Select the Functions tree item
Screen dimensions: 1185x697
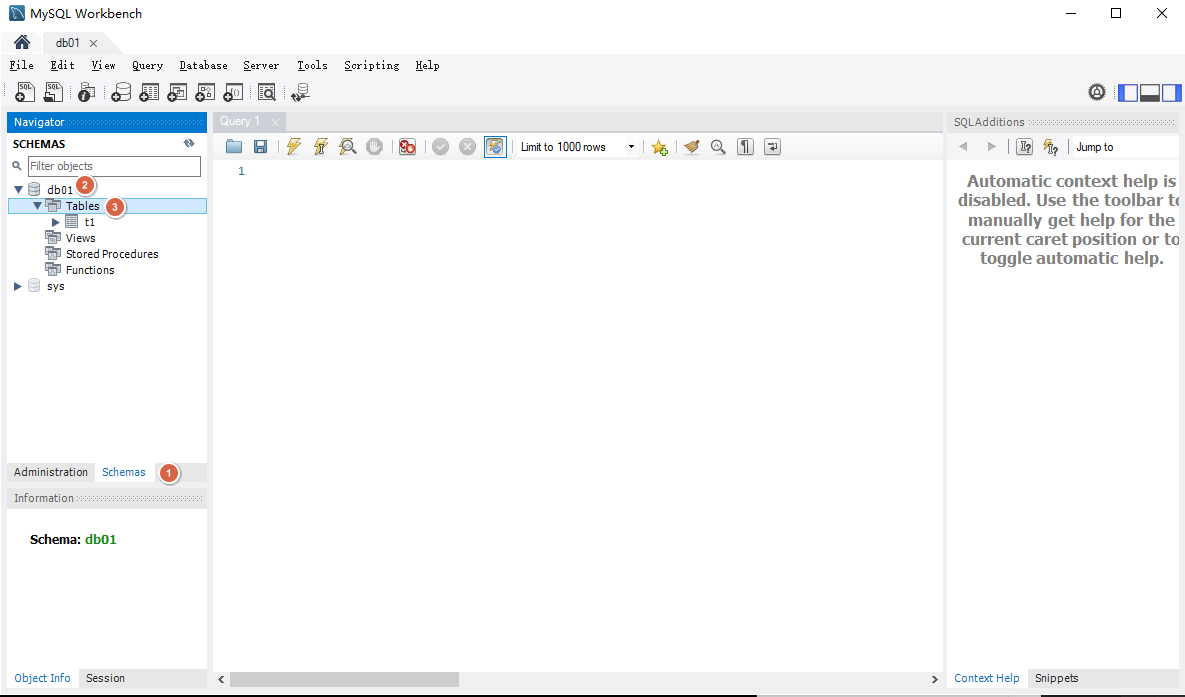[x=90, y=270]
